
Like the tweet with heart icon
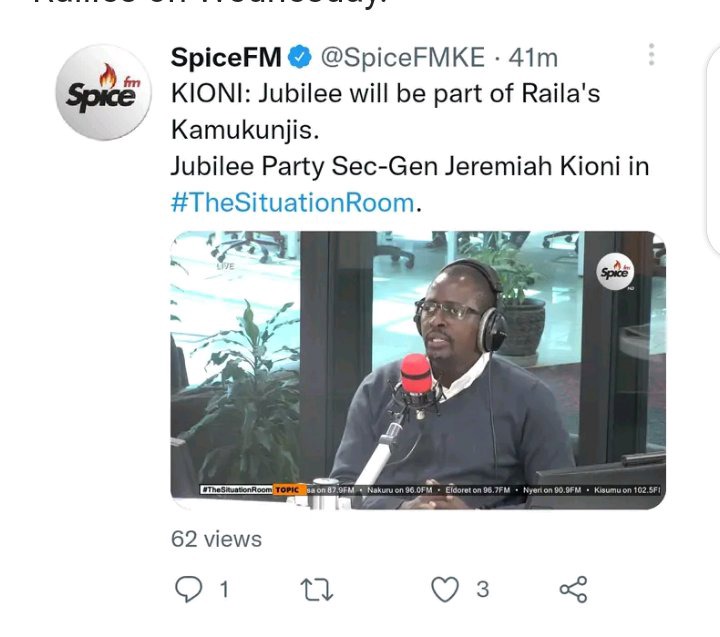coord(445,589)
